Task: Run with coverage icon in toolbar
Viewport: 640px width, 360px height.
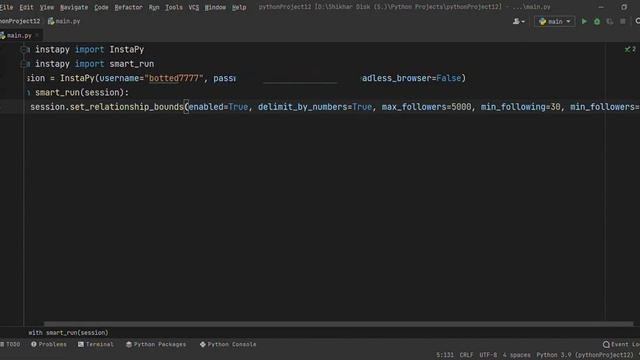Action: [610, 21]
